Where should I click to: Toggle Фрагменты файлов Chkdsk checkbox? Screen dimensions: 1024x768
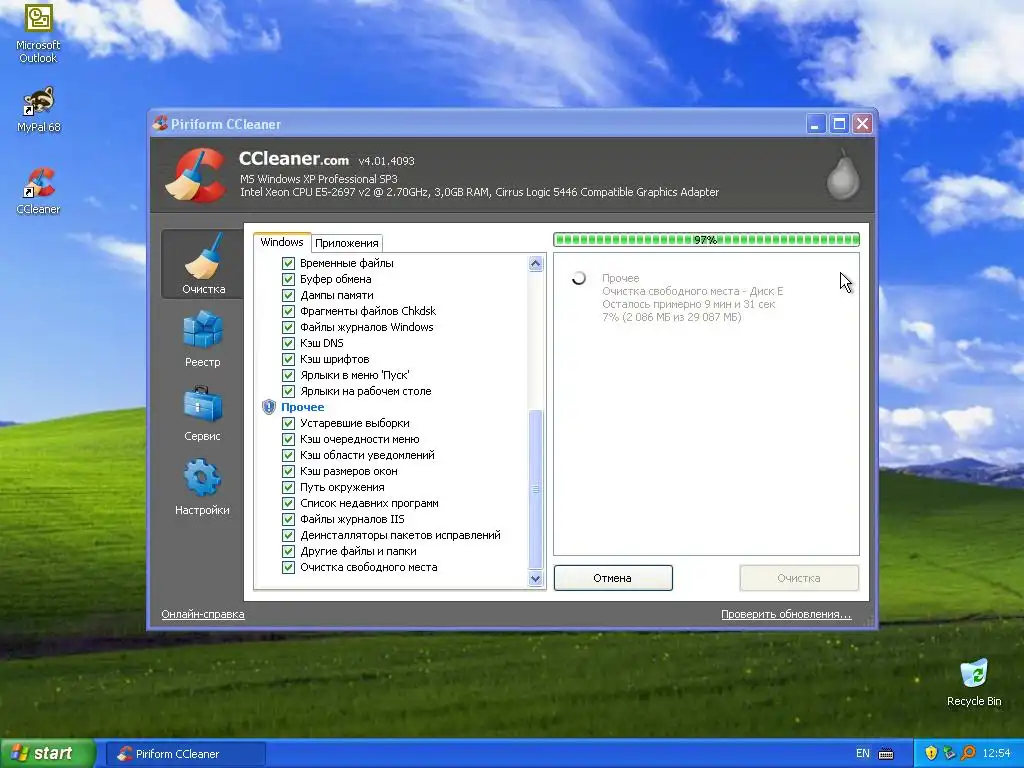tap(288, 311)
